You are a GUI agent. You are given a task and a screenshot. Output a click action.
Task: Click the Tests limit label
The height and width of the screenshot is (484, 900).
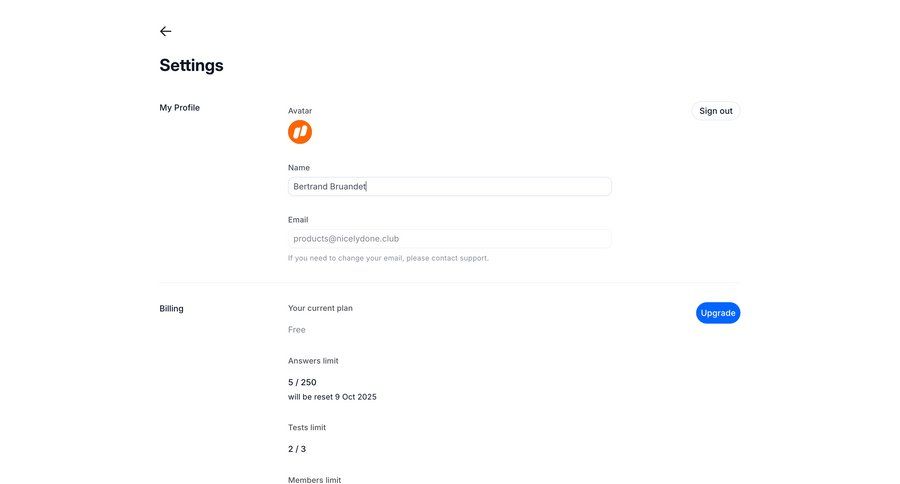coord(307,428)
